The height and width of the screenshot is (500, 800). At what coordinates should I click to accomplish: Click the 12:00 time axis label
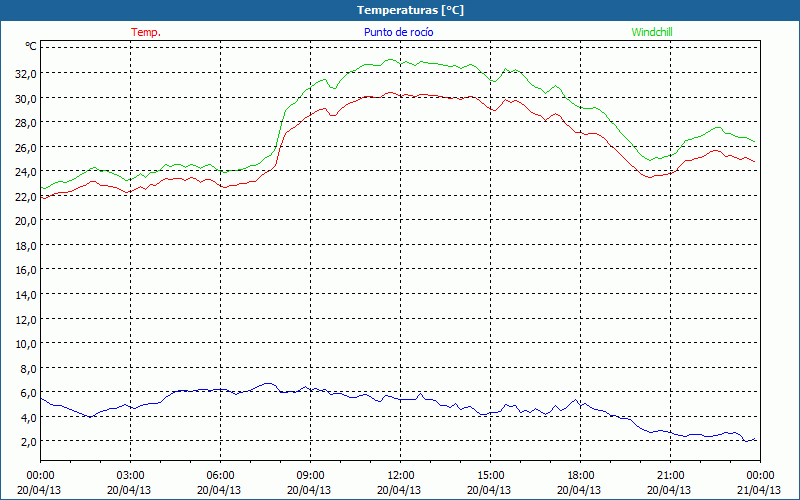tap(401, 476)
